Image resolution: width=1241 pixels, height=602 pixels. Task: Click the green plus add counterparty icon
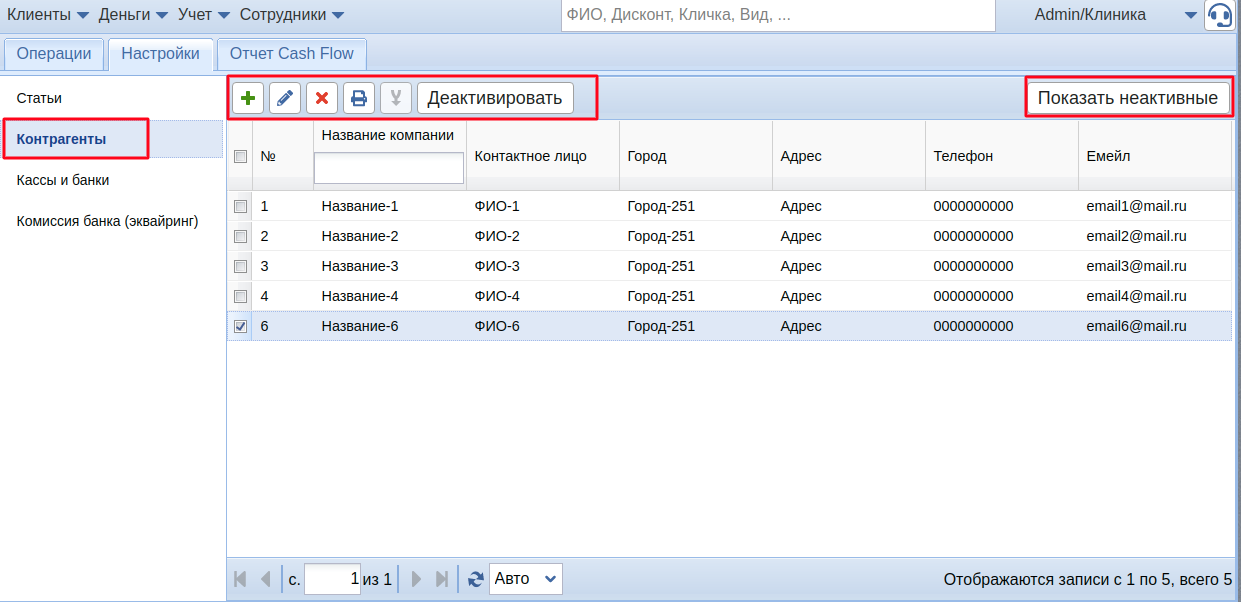(248, 98)
